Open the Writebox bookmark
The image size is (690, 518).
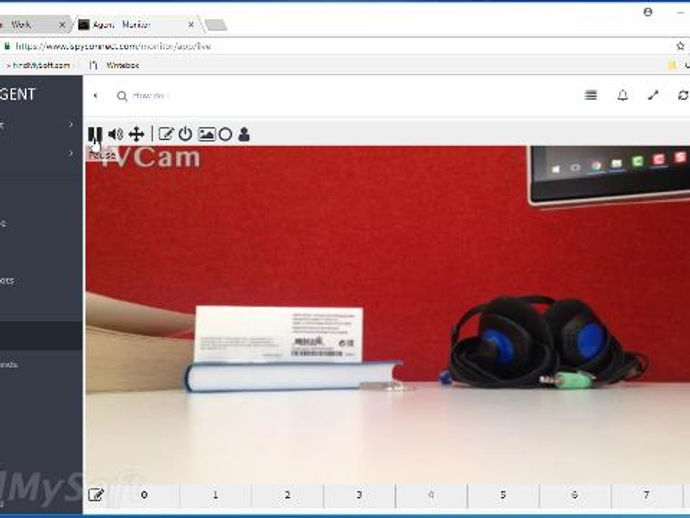pyautogui.click(x=114, y=65)
